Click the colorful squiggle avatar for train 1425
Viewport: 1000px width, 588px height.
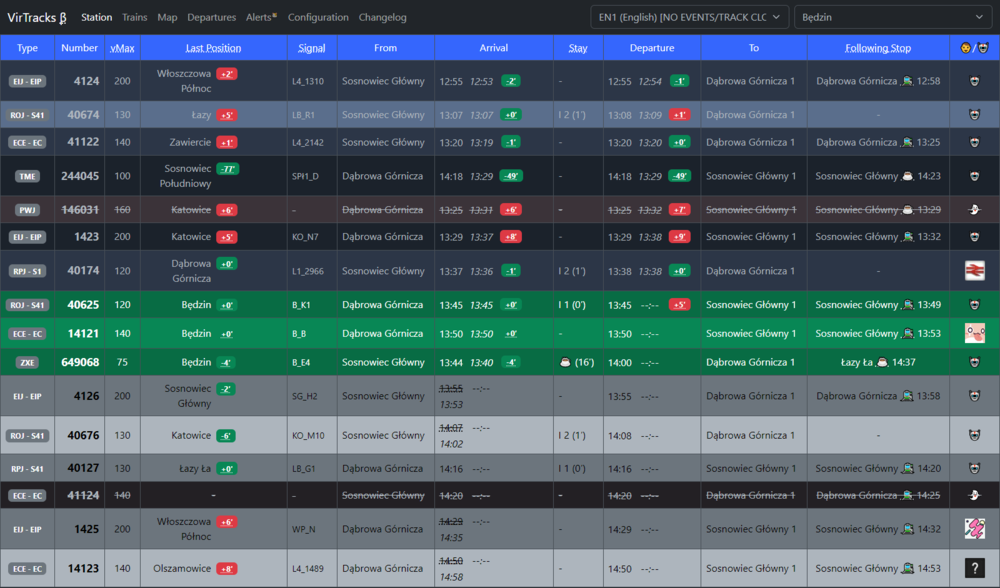pos(974,529)
